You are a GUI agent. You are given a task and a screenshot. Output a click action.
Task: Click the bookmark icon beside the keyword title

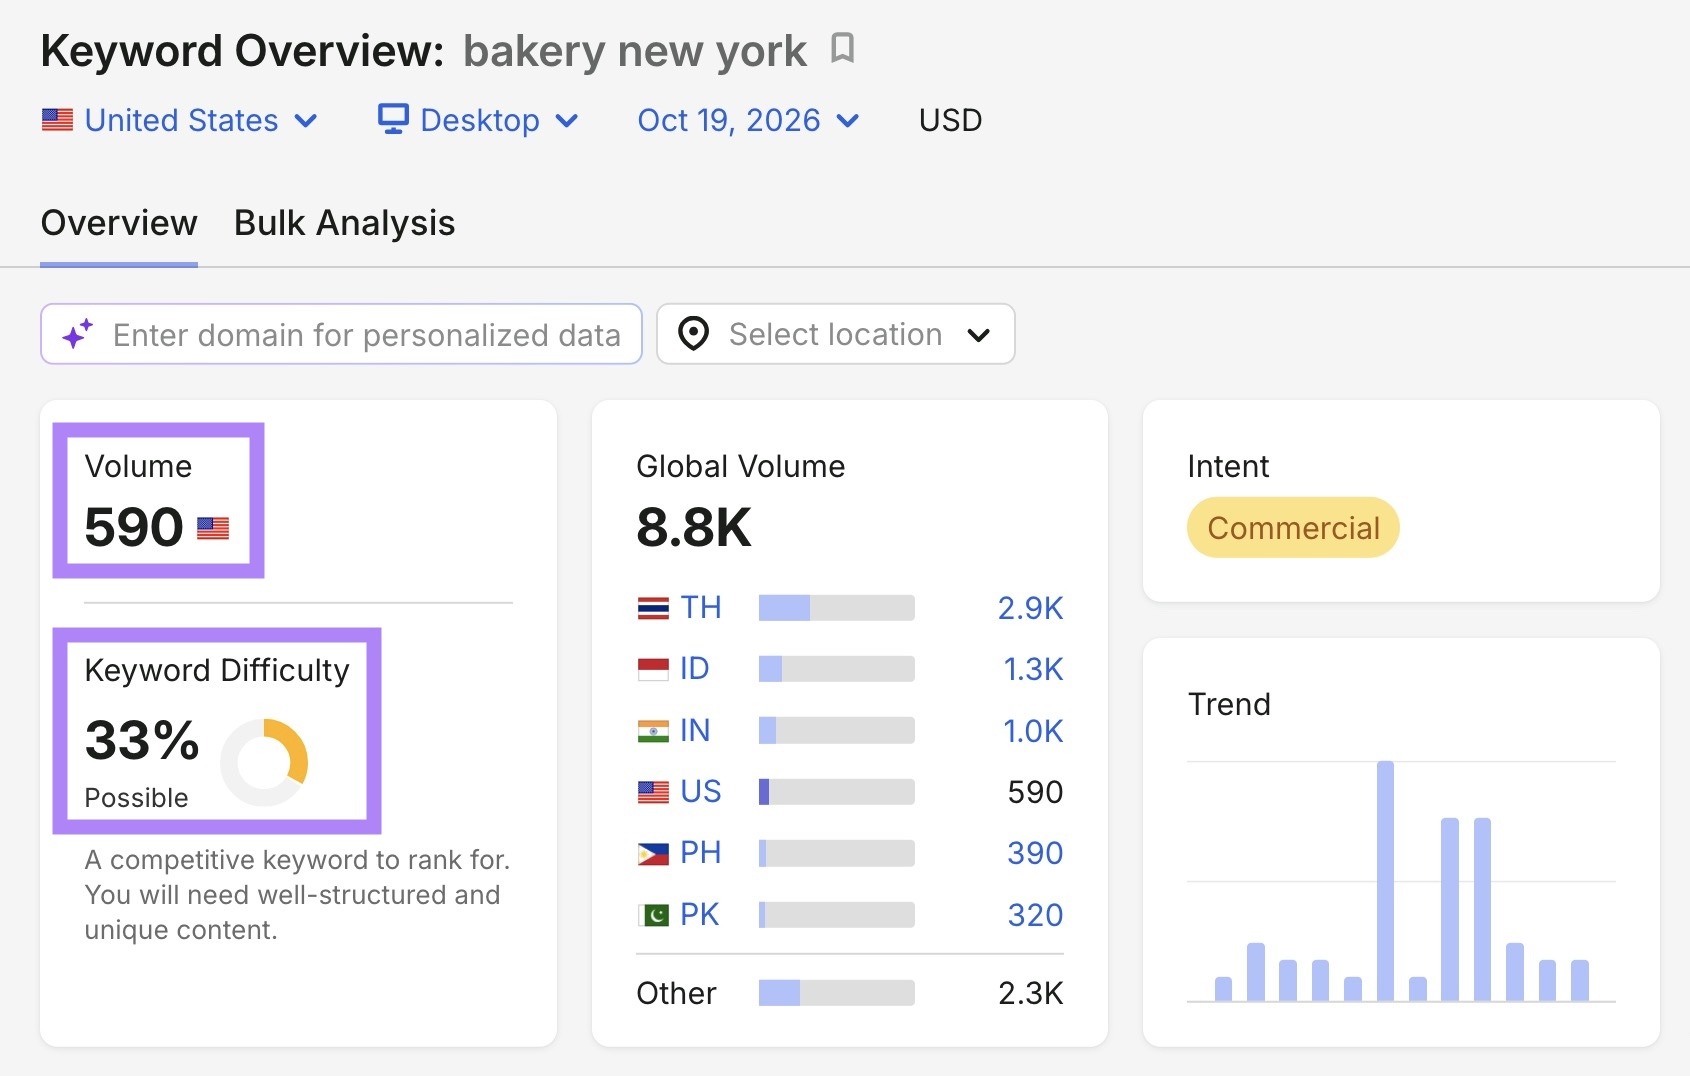(x=843, y=48)
